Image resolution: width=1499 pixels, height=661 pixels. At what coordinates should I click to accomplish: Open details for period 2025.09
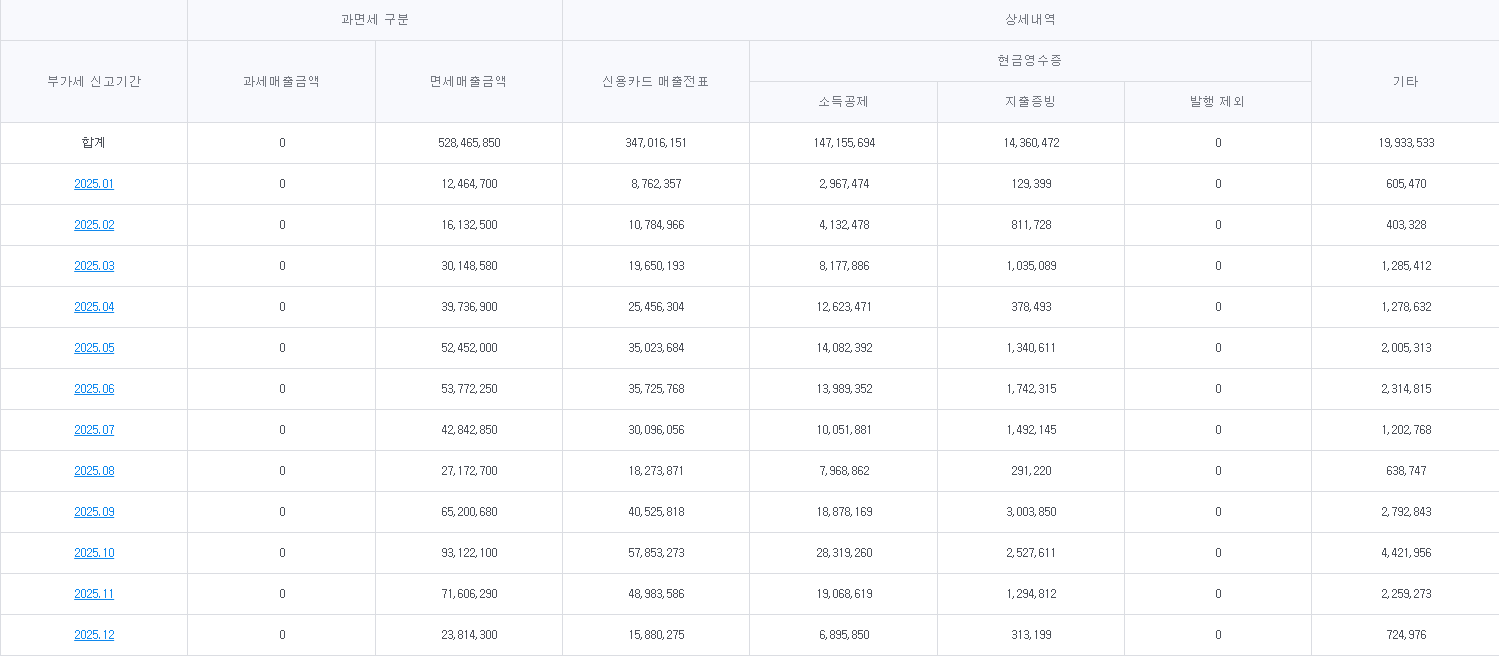coord(94,512)
